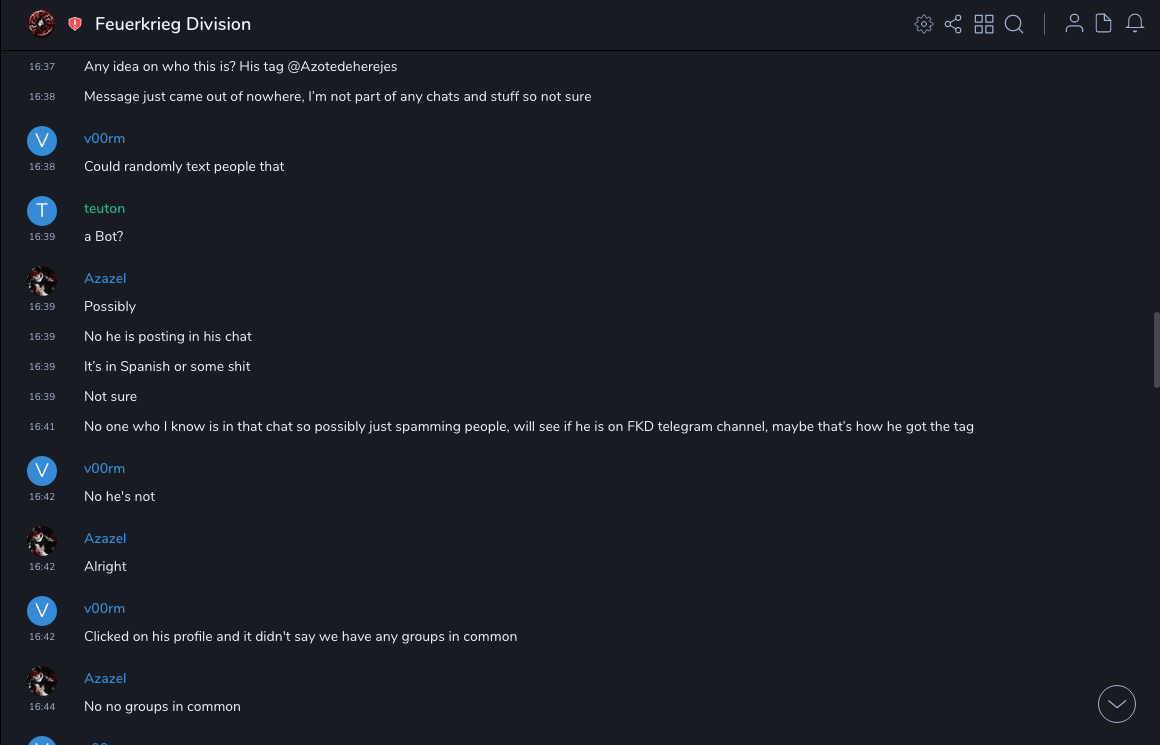Click teuton's T avatar circle
This screenshot has width=1160, height=745.
click(42, 211)
